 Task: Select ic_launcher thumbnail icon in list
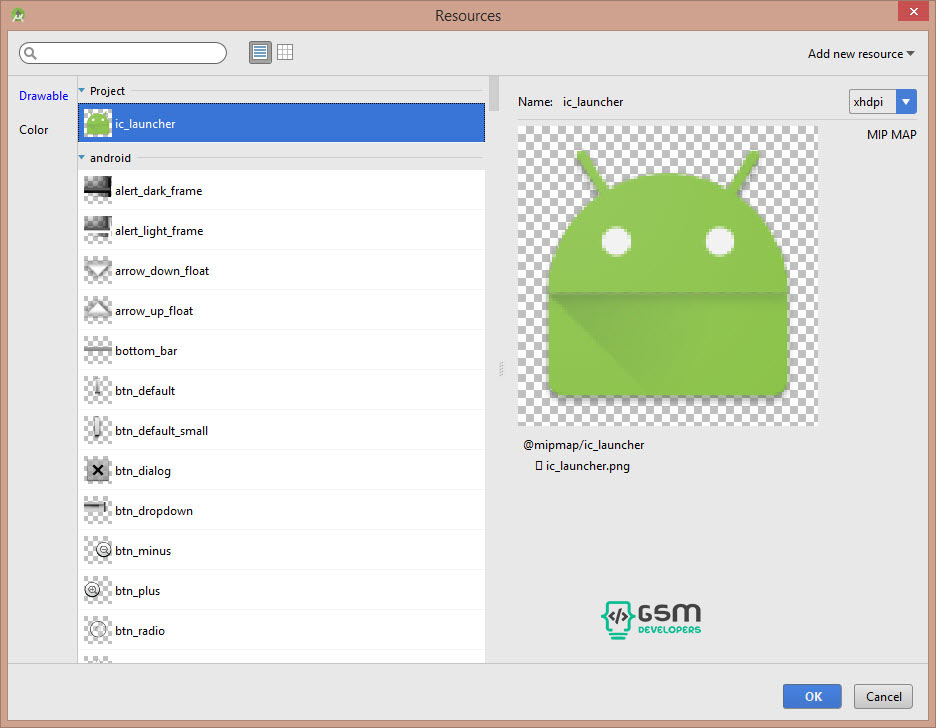coord(98,124)
